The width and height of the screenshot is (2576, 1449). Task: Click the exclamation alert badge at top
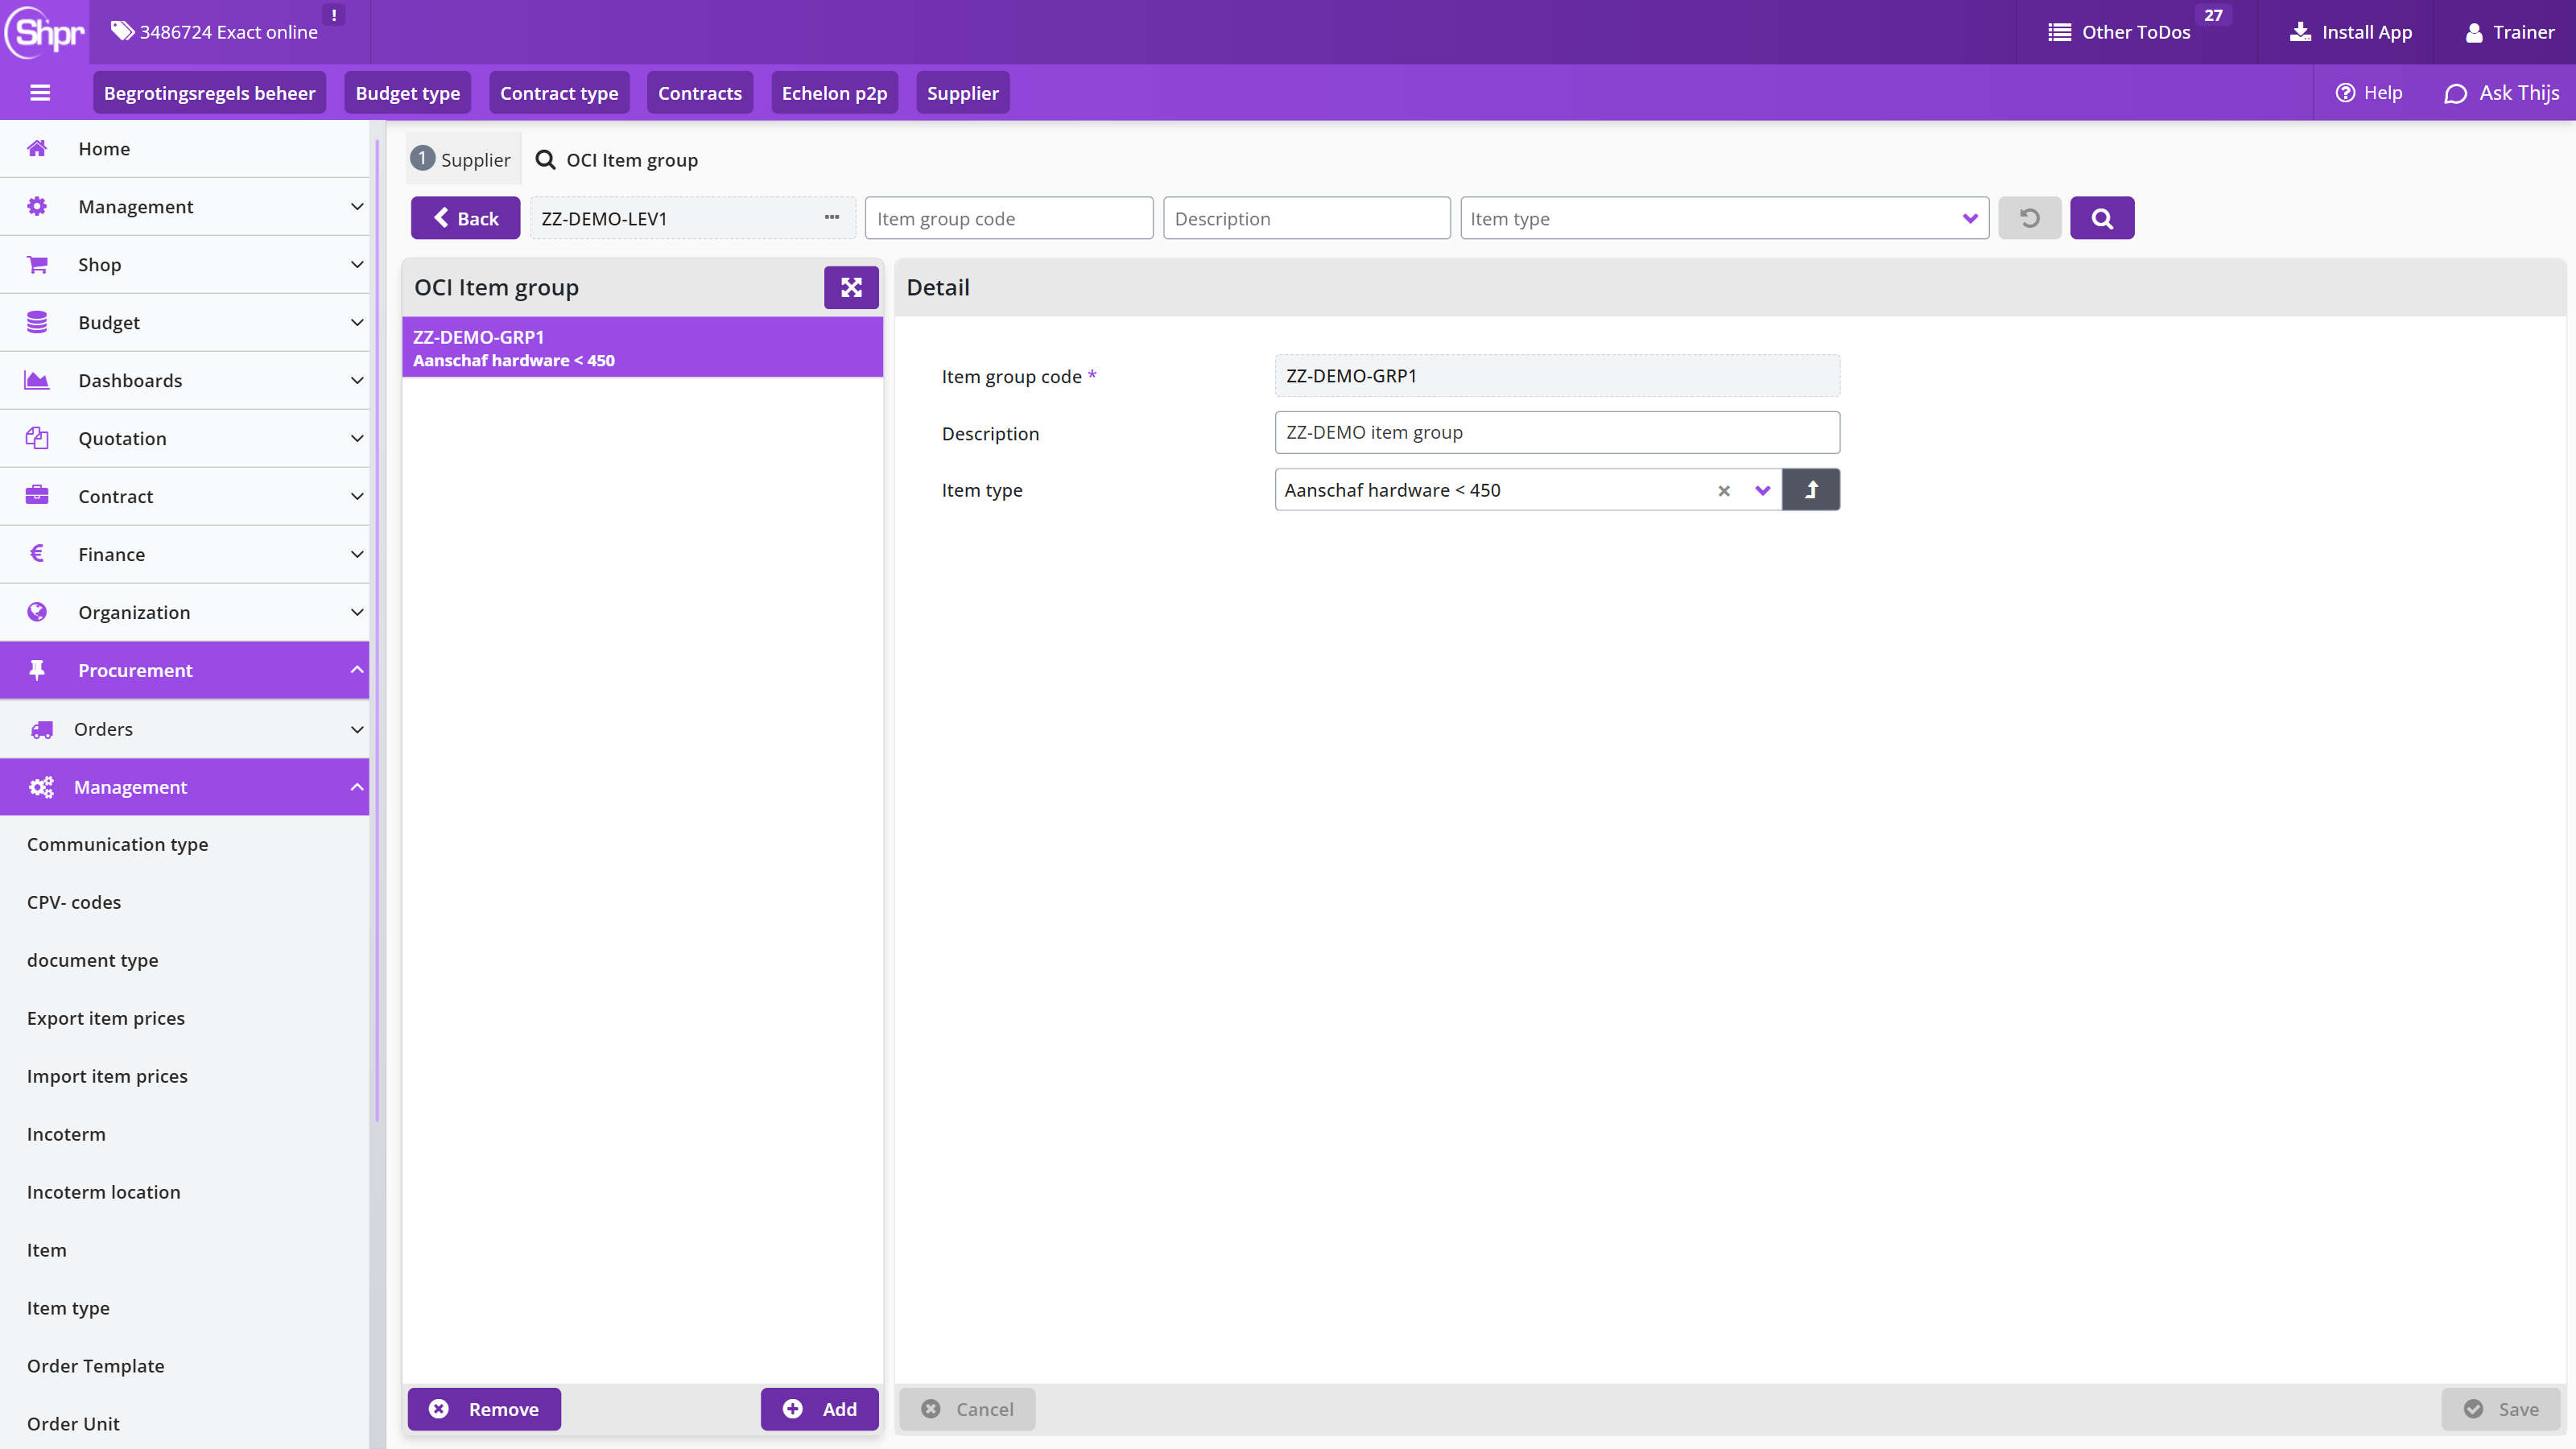[334, 15]
